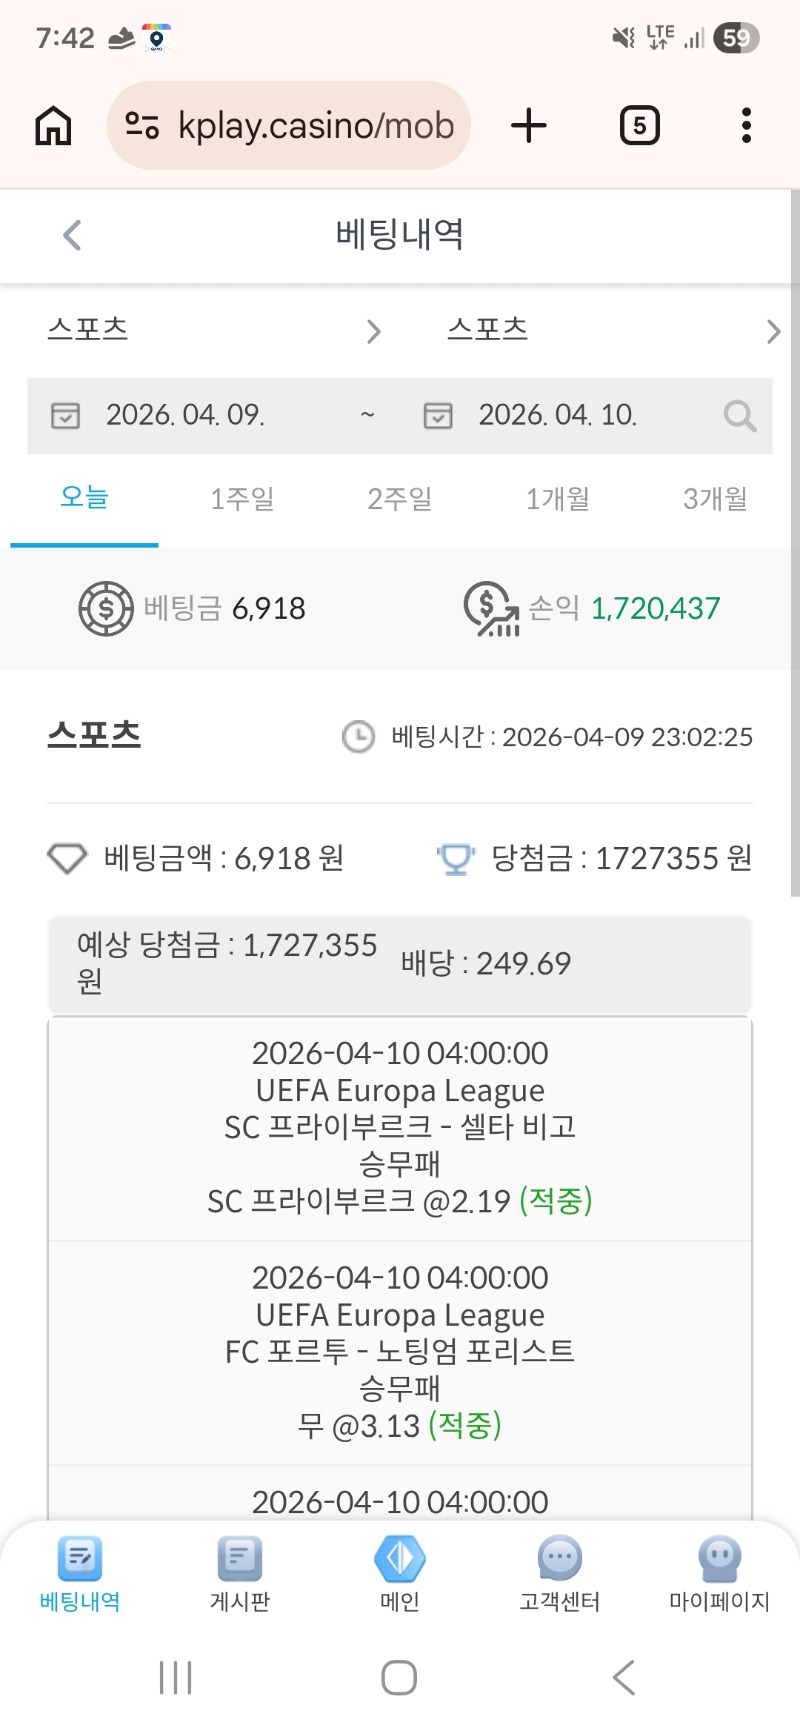
Task: Select the 3개월 period tab
Action: [715, 498]
